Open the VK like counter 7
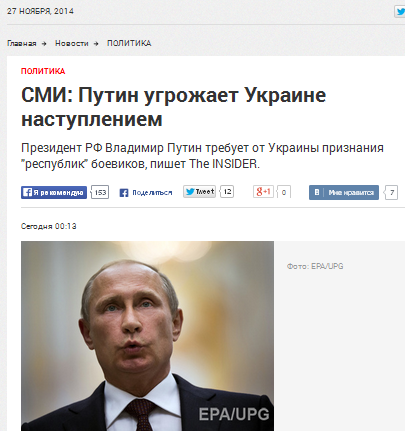 [x=391, y=193]
